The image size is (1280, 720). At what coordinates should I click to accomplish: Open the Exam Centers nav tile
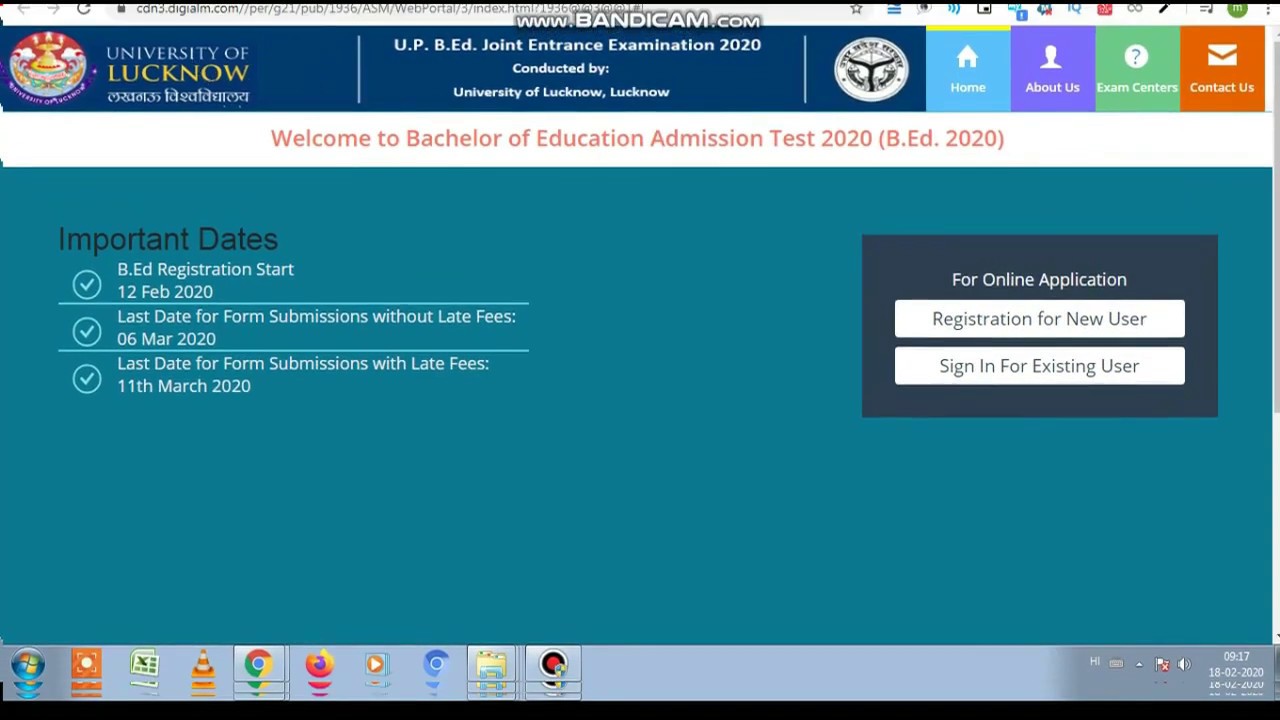tap(1137, 69)
